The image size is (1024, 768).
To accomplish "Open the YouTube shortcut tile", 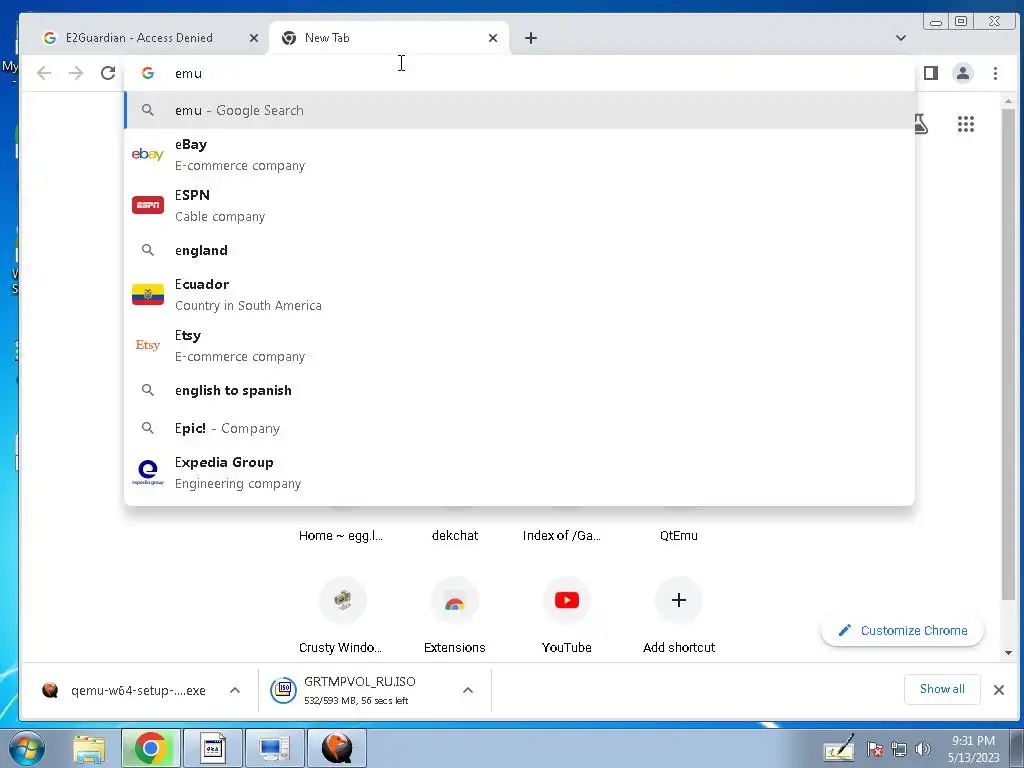I will (567, 600).
